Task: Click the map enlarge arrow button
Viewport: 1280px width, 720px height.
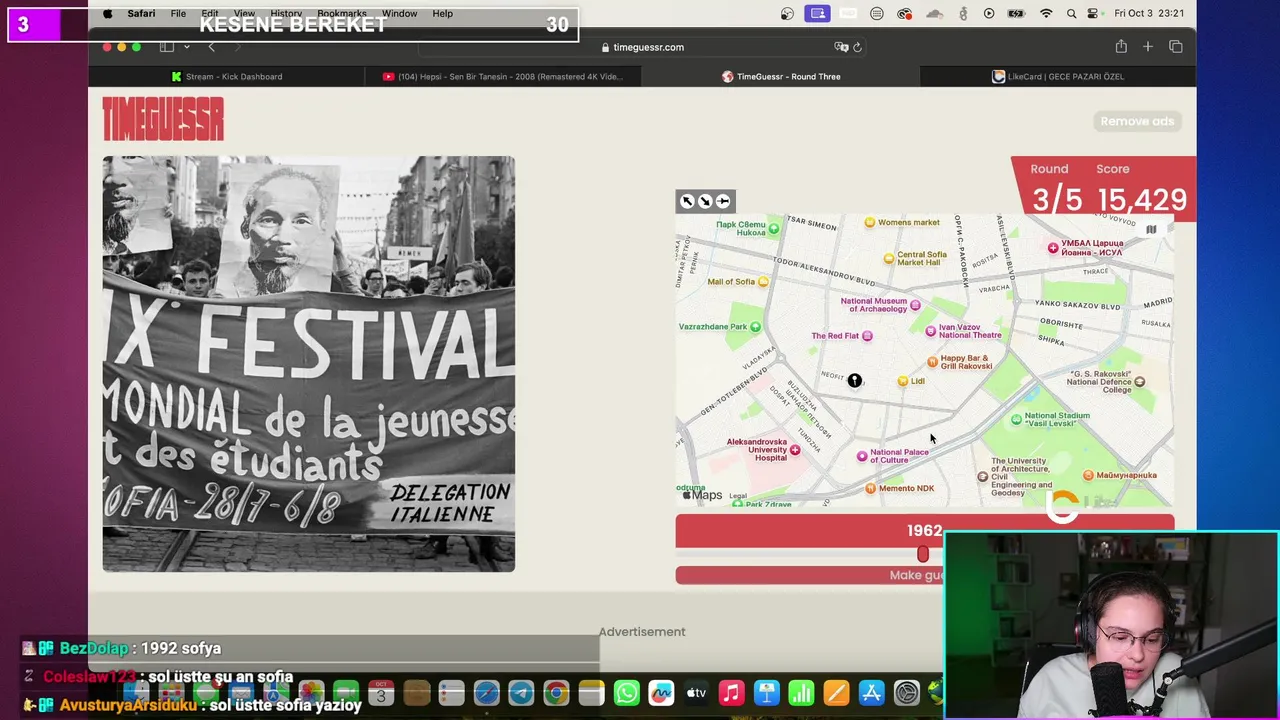Action: pyautogui.click(x=705, y=201)
